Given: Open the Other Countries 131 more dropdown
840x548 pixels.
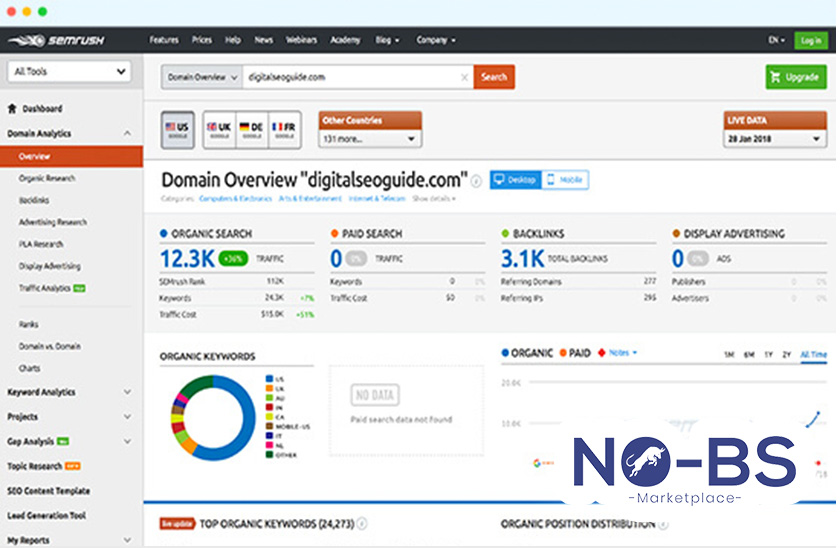Looking at the screenshot, I should (x=370, y=139).
